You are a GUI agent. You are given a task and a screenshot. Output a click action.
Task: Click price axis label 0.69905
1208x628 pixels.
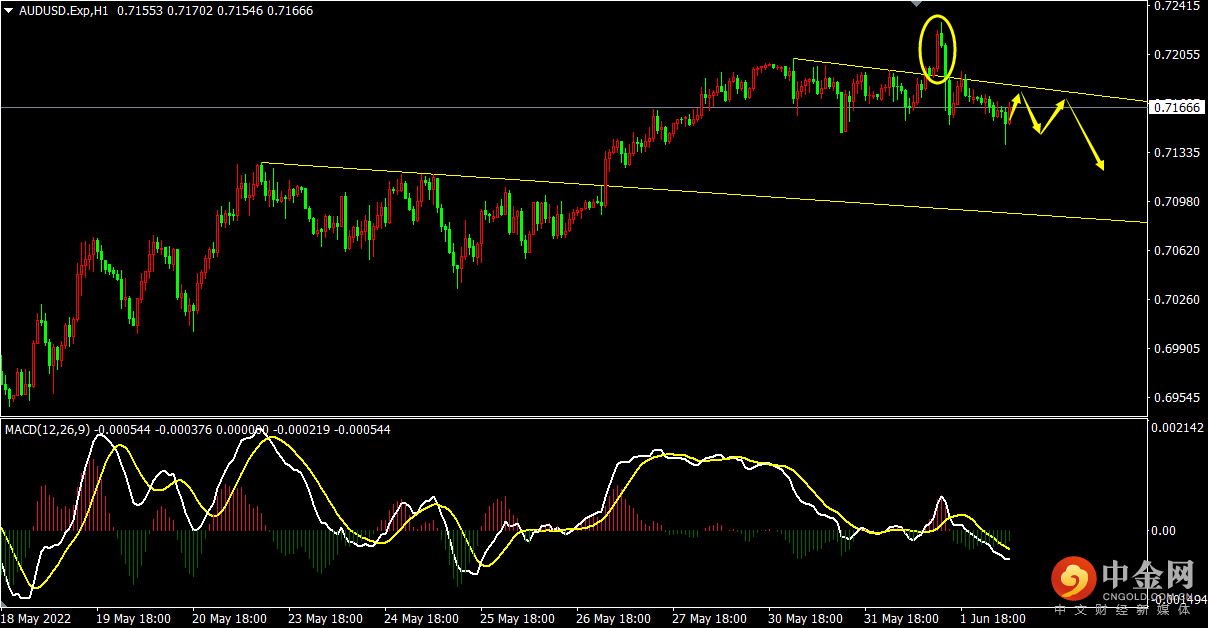(x=1176, y=349)
